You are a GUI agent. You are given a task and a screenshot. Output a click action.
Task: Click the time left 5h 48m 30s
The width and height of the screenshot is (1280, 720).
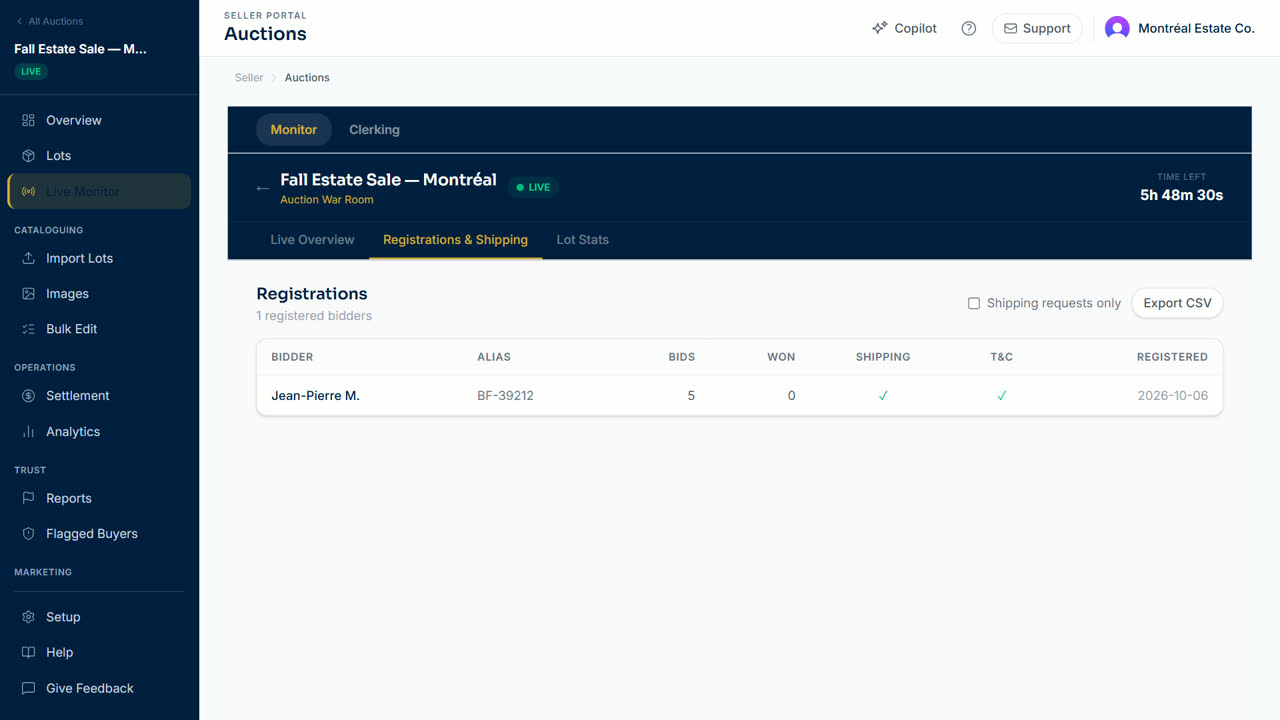click(x=1181, y=195)
